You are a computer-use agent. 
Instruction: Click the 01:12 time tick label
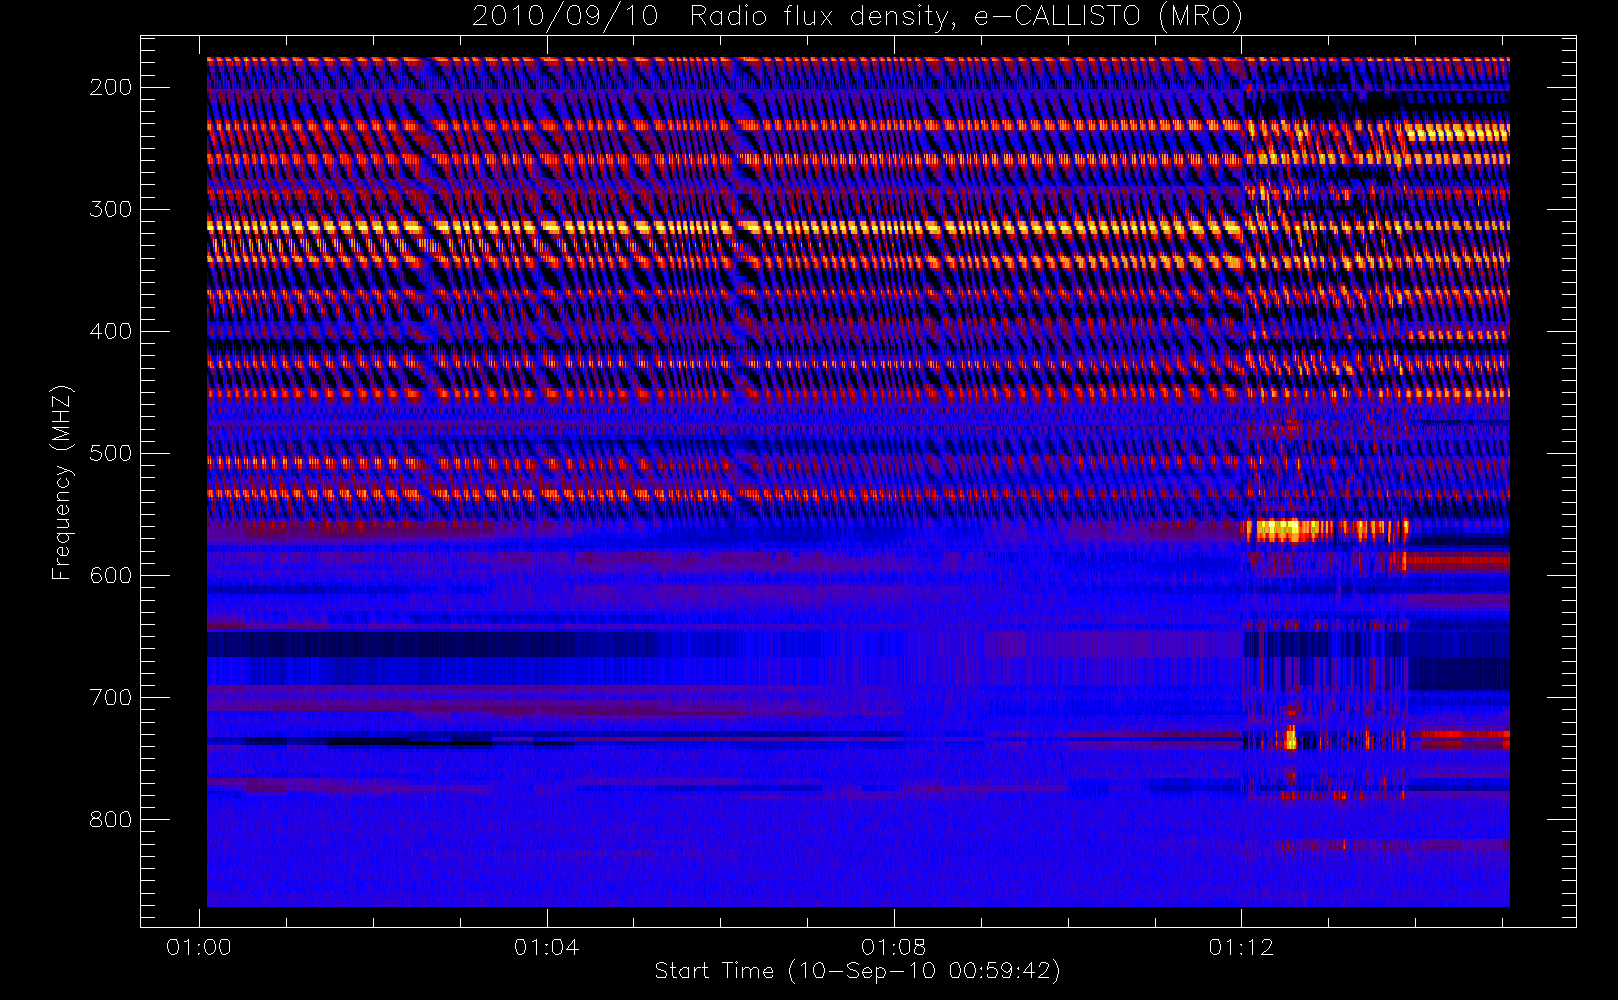coord(1241,946)
